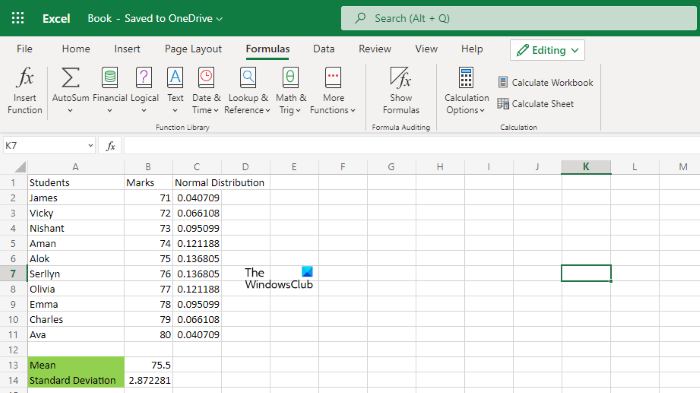The width and height of the screenshot is (700, 393).
Task: Select Ava's marks cell showing 80
Action: (x=148, y=334)
